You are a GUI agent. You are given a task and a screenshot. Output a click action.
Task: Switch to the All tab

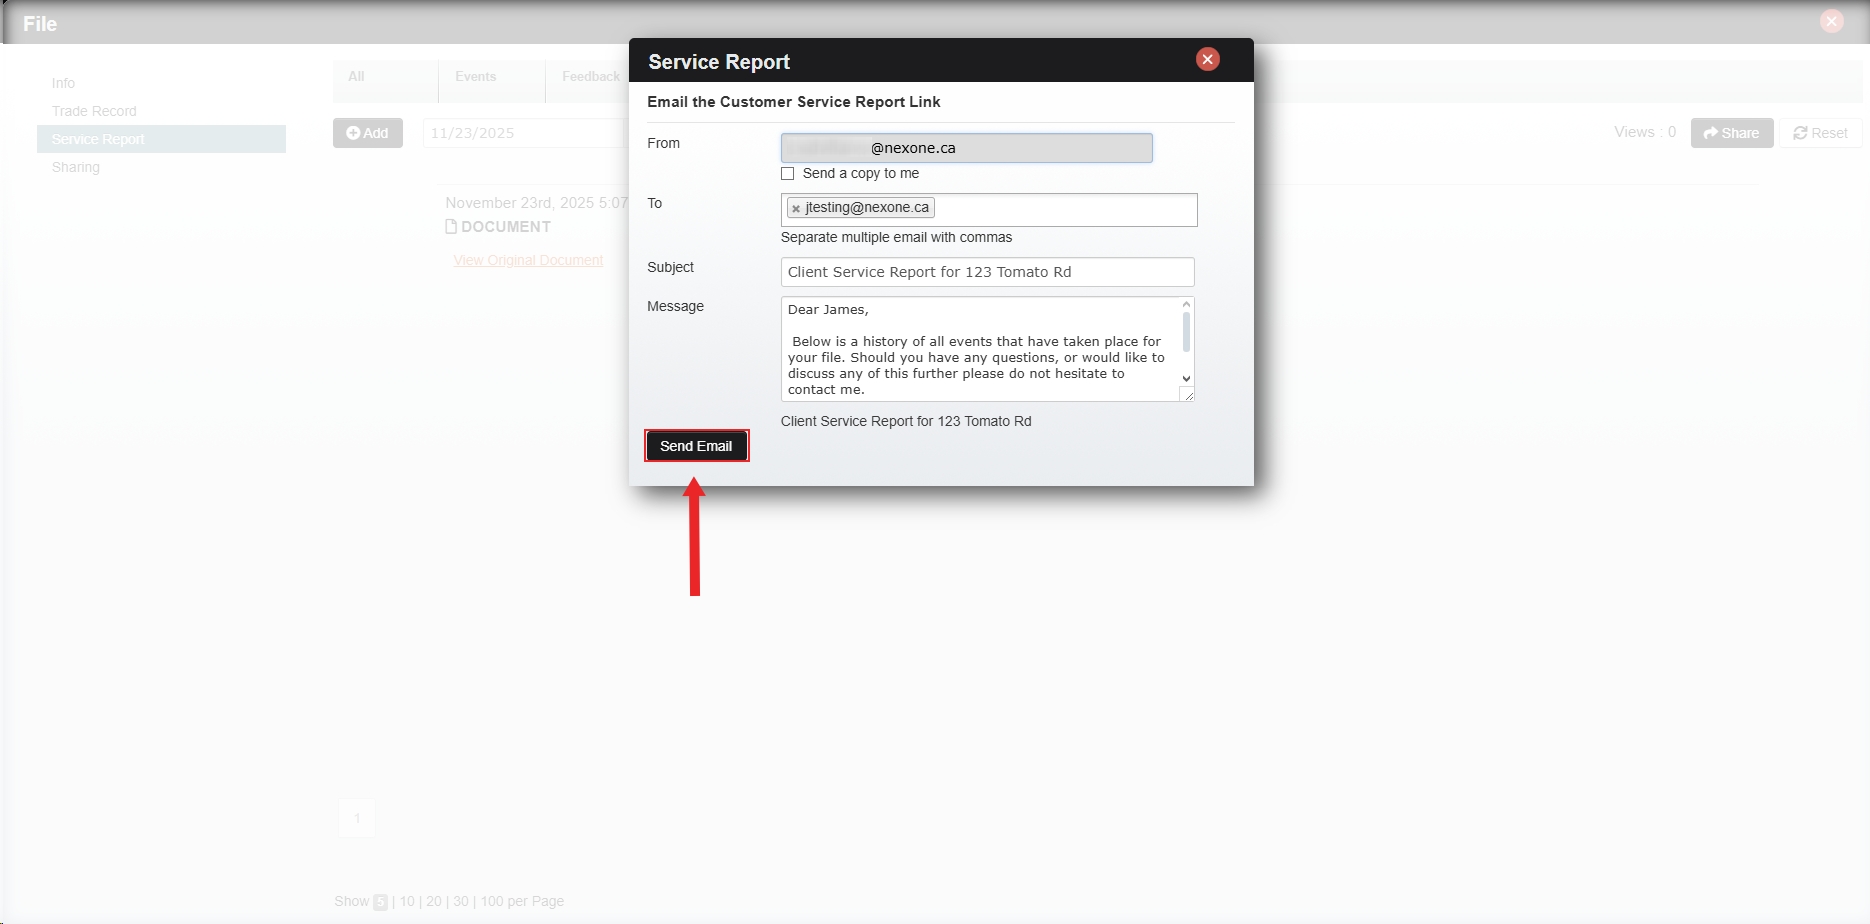point(356,77)
